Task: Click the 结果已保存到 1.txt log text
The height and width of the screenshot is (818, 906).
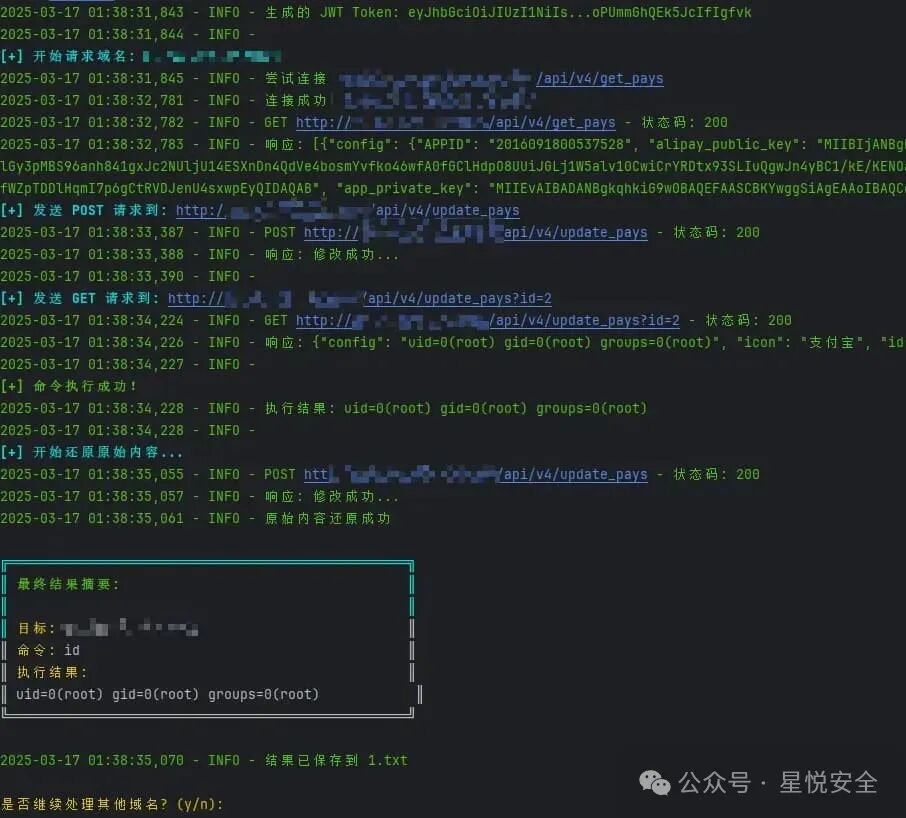Action: click(x=336, y=760)
